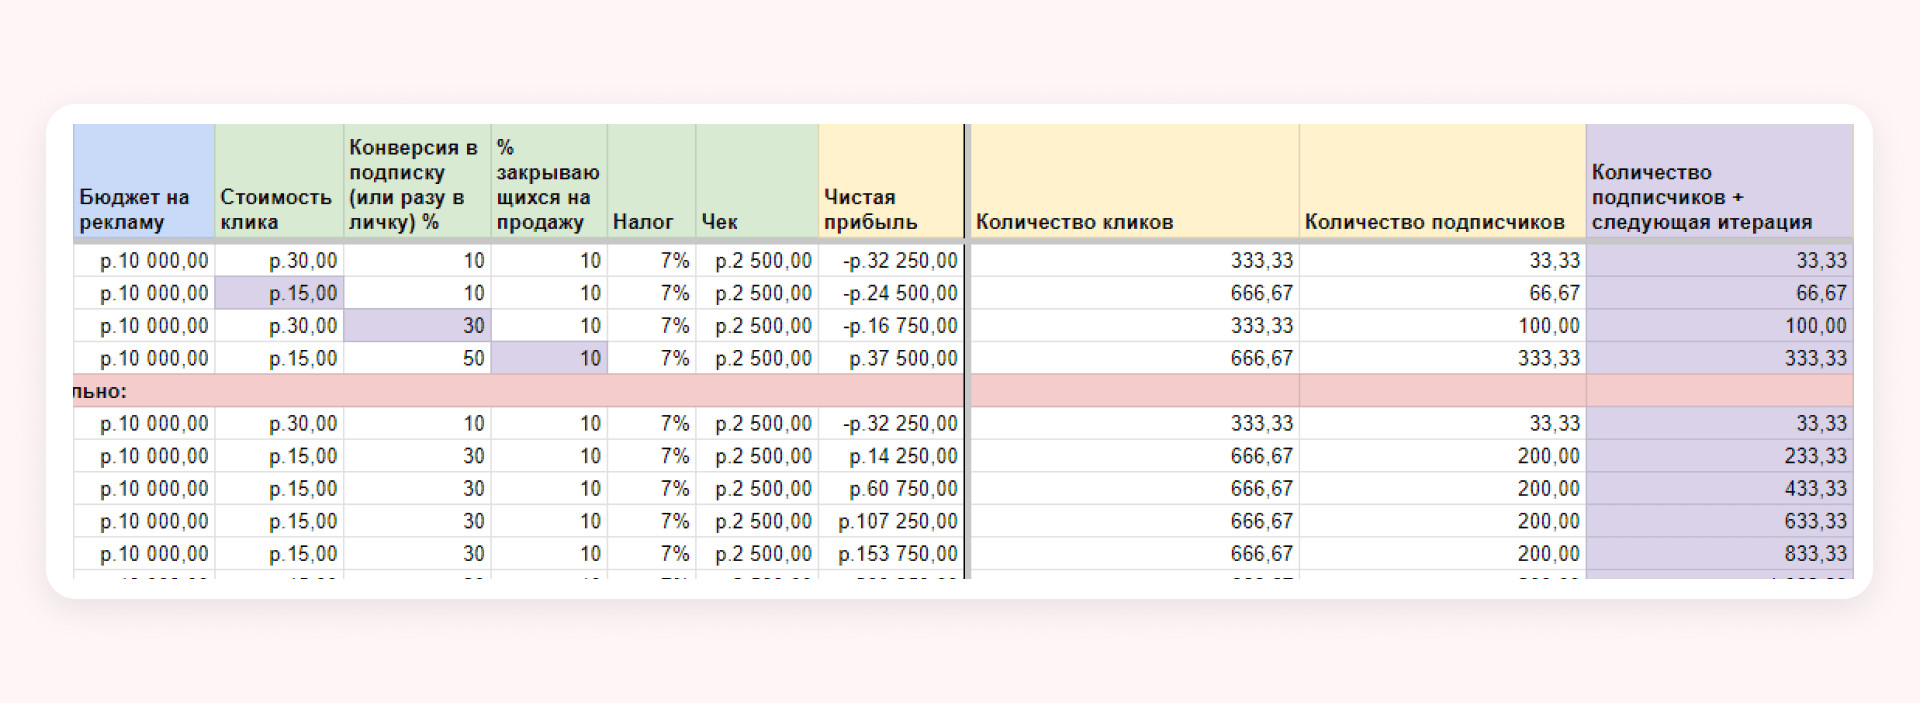Select the conversion cell with value 50

pyautogui.click(x=417, y=358)
